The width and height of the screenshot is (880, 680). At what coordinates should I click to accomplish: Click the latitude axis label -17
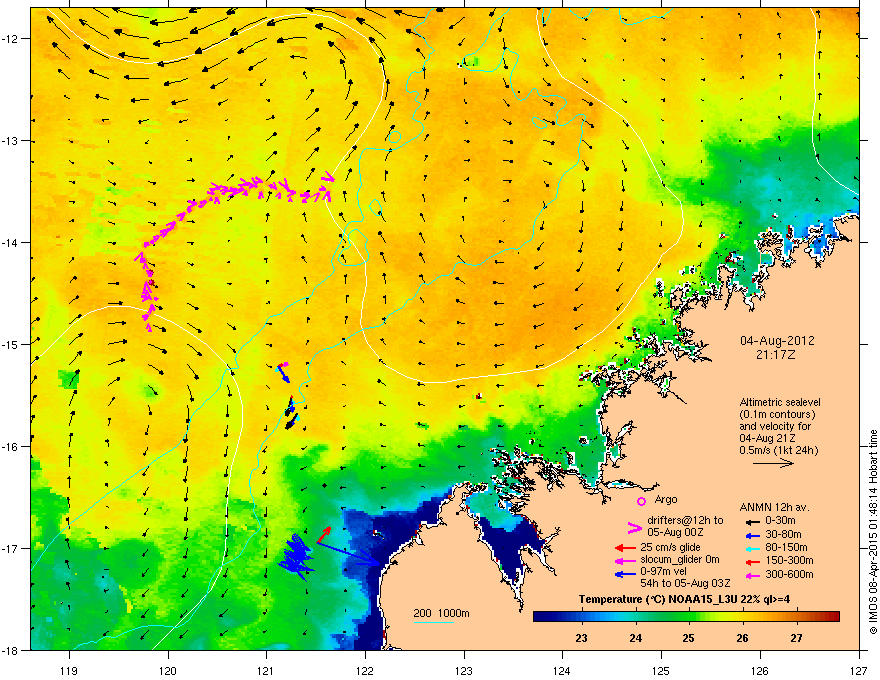click(11, 548)
